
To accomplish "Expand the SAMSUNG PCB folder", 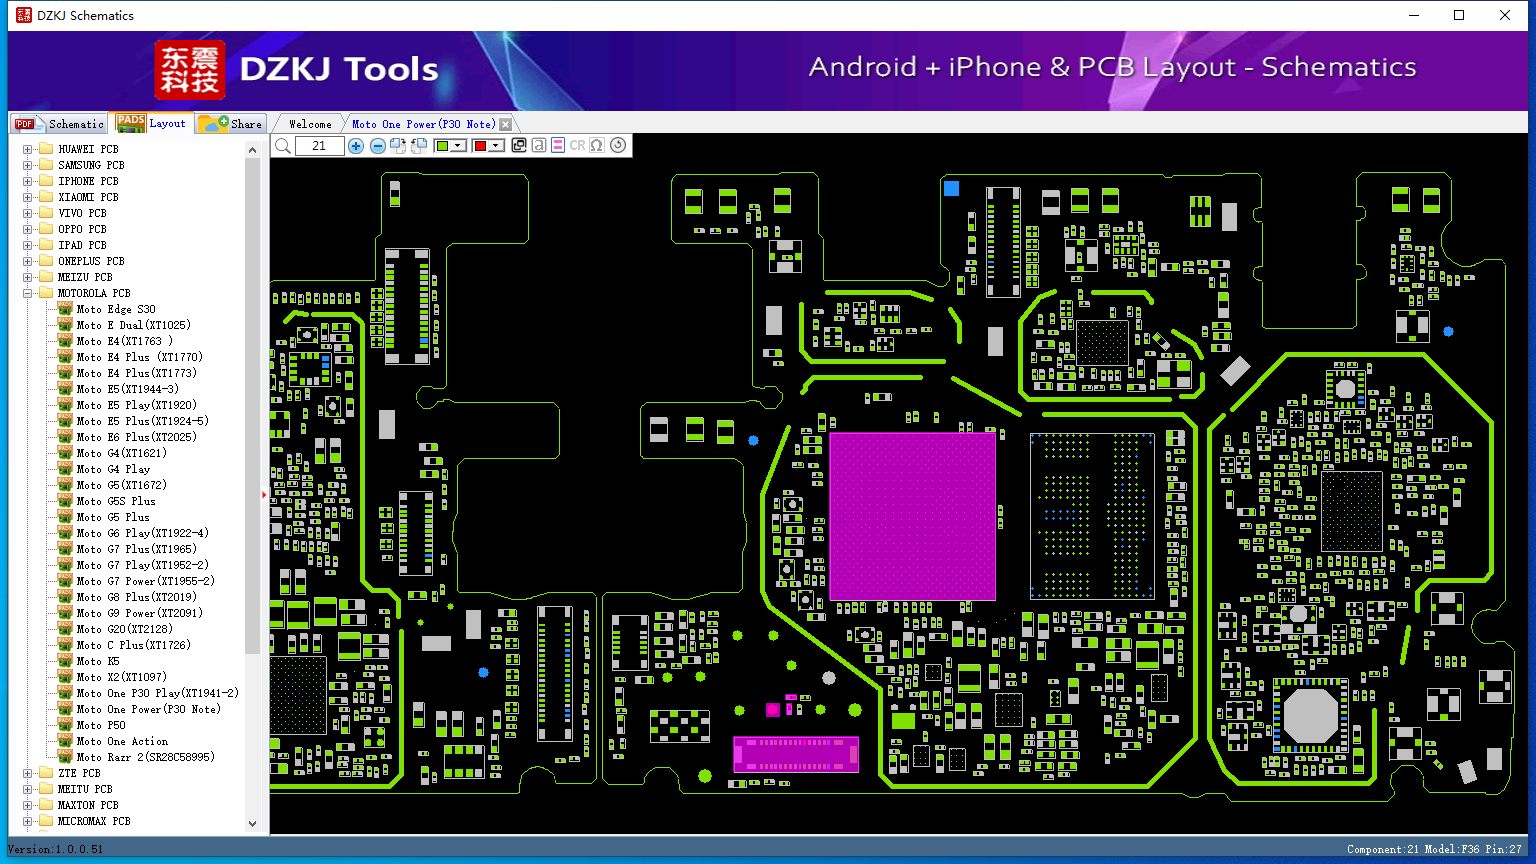I will click(x=28, y=165).
